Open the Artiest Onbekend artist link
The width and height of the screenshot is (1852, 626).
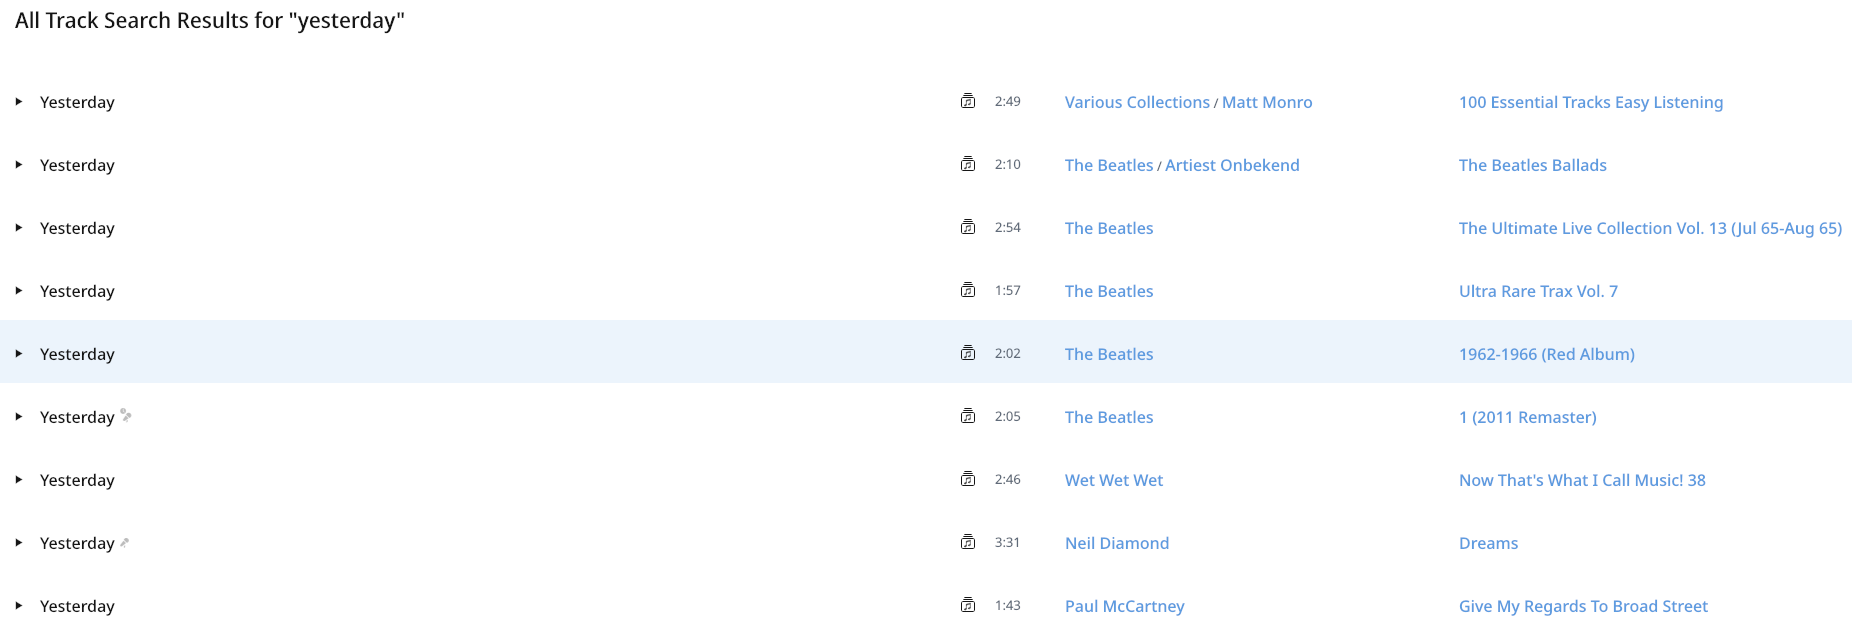click(x=1232, y=165)
